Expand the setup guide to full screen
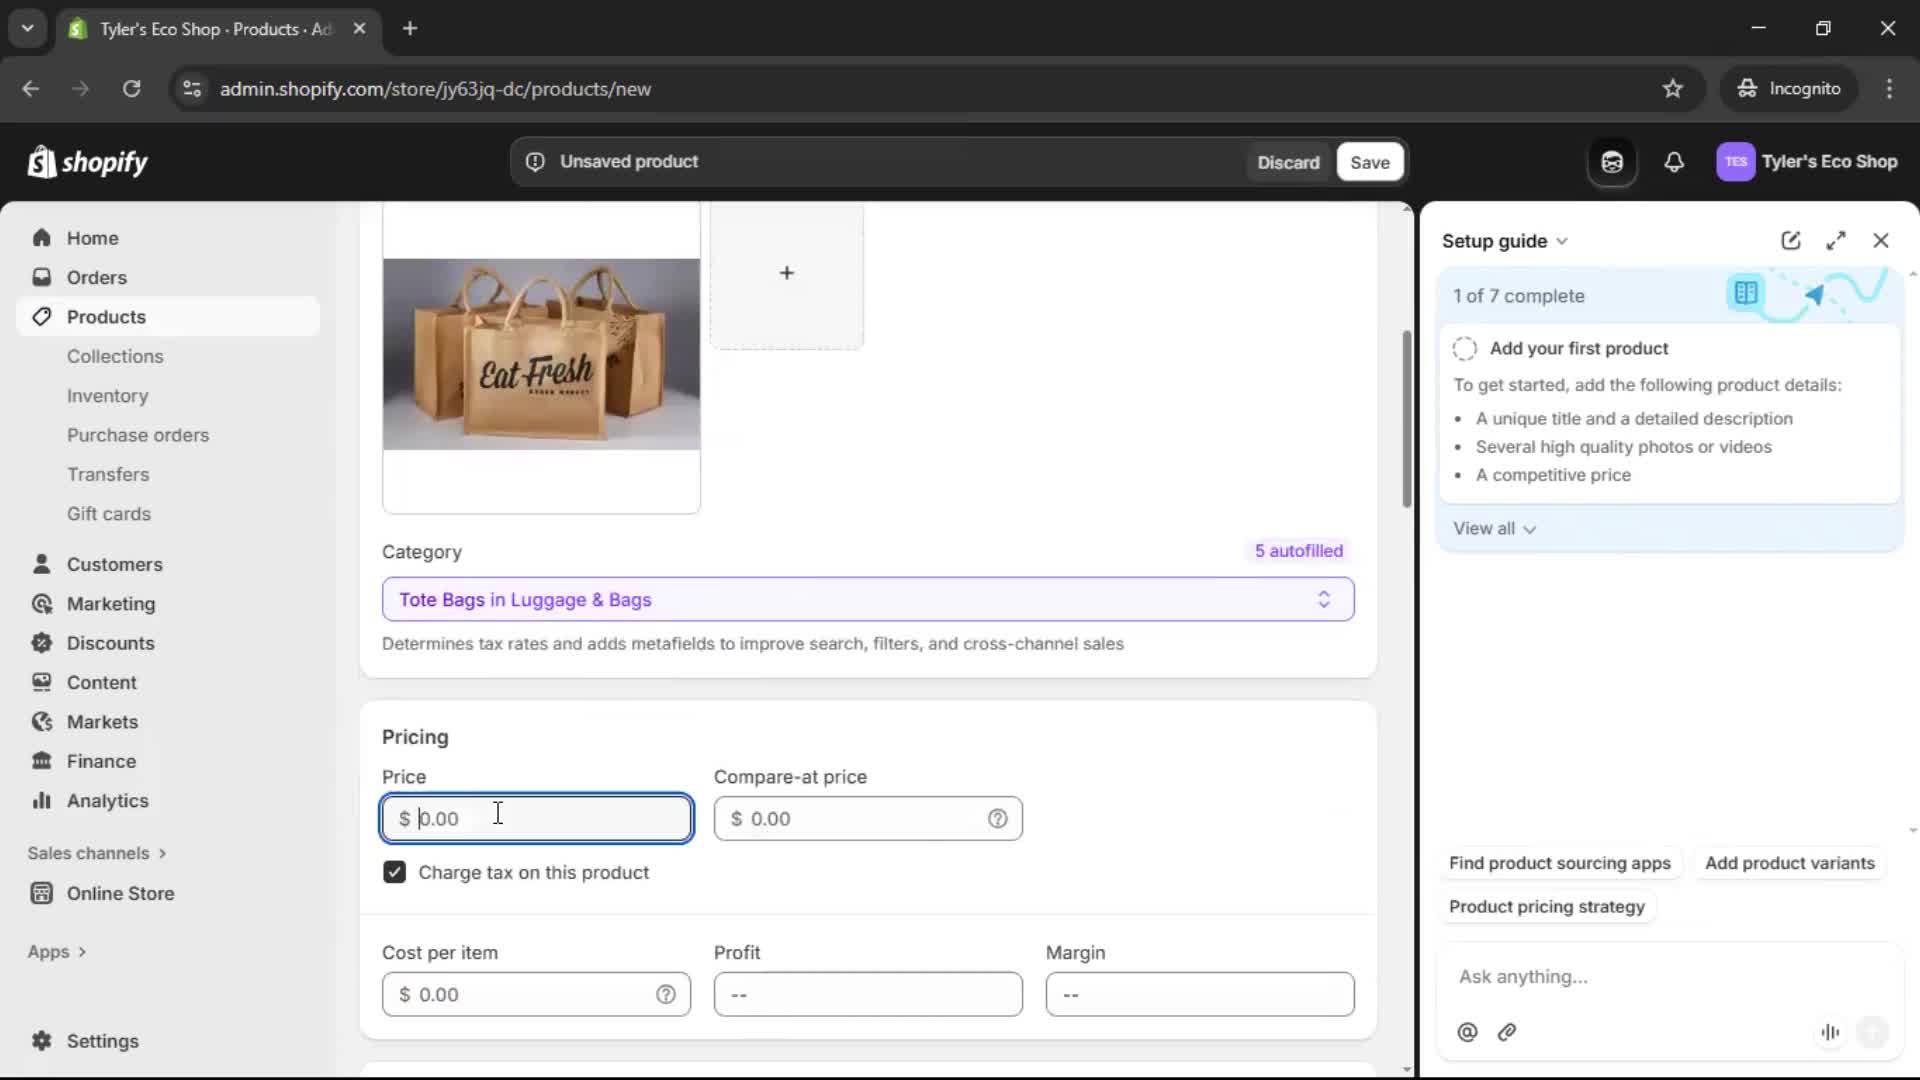Screen dimensions: 1920x1080 click(x=1837, y=240)
